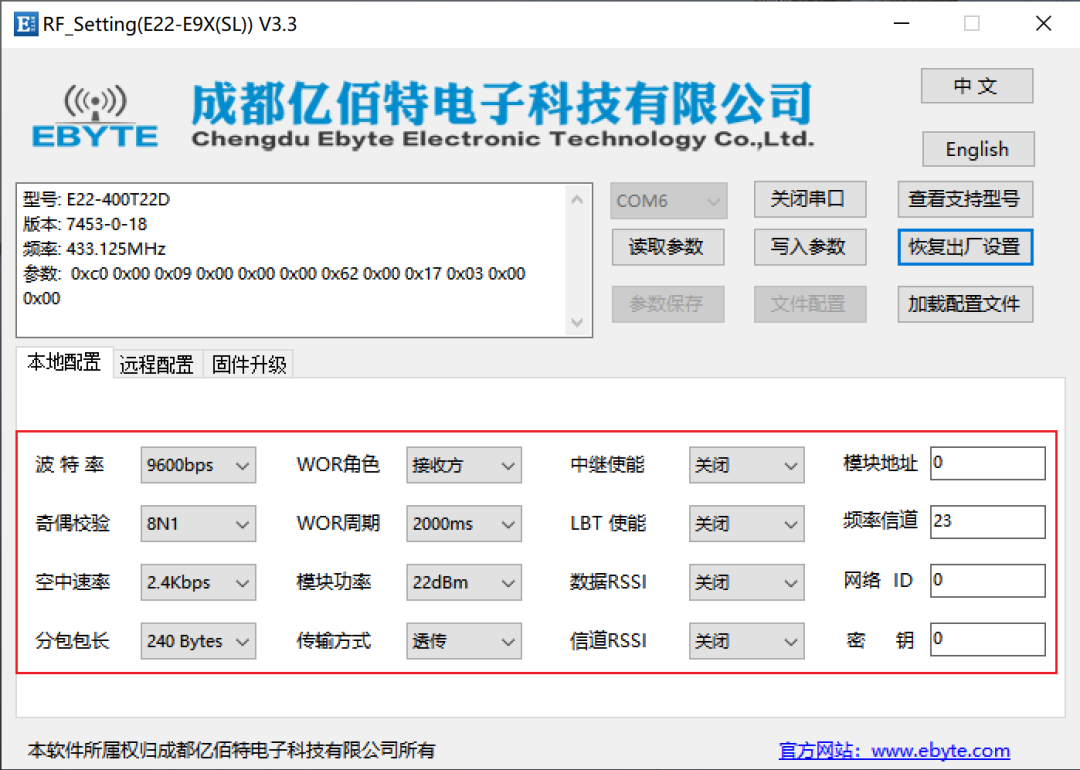Expand the 传输方式 透传 dropdown
The height and width of the screenshot is (770, 1080).
click(464, 641)
